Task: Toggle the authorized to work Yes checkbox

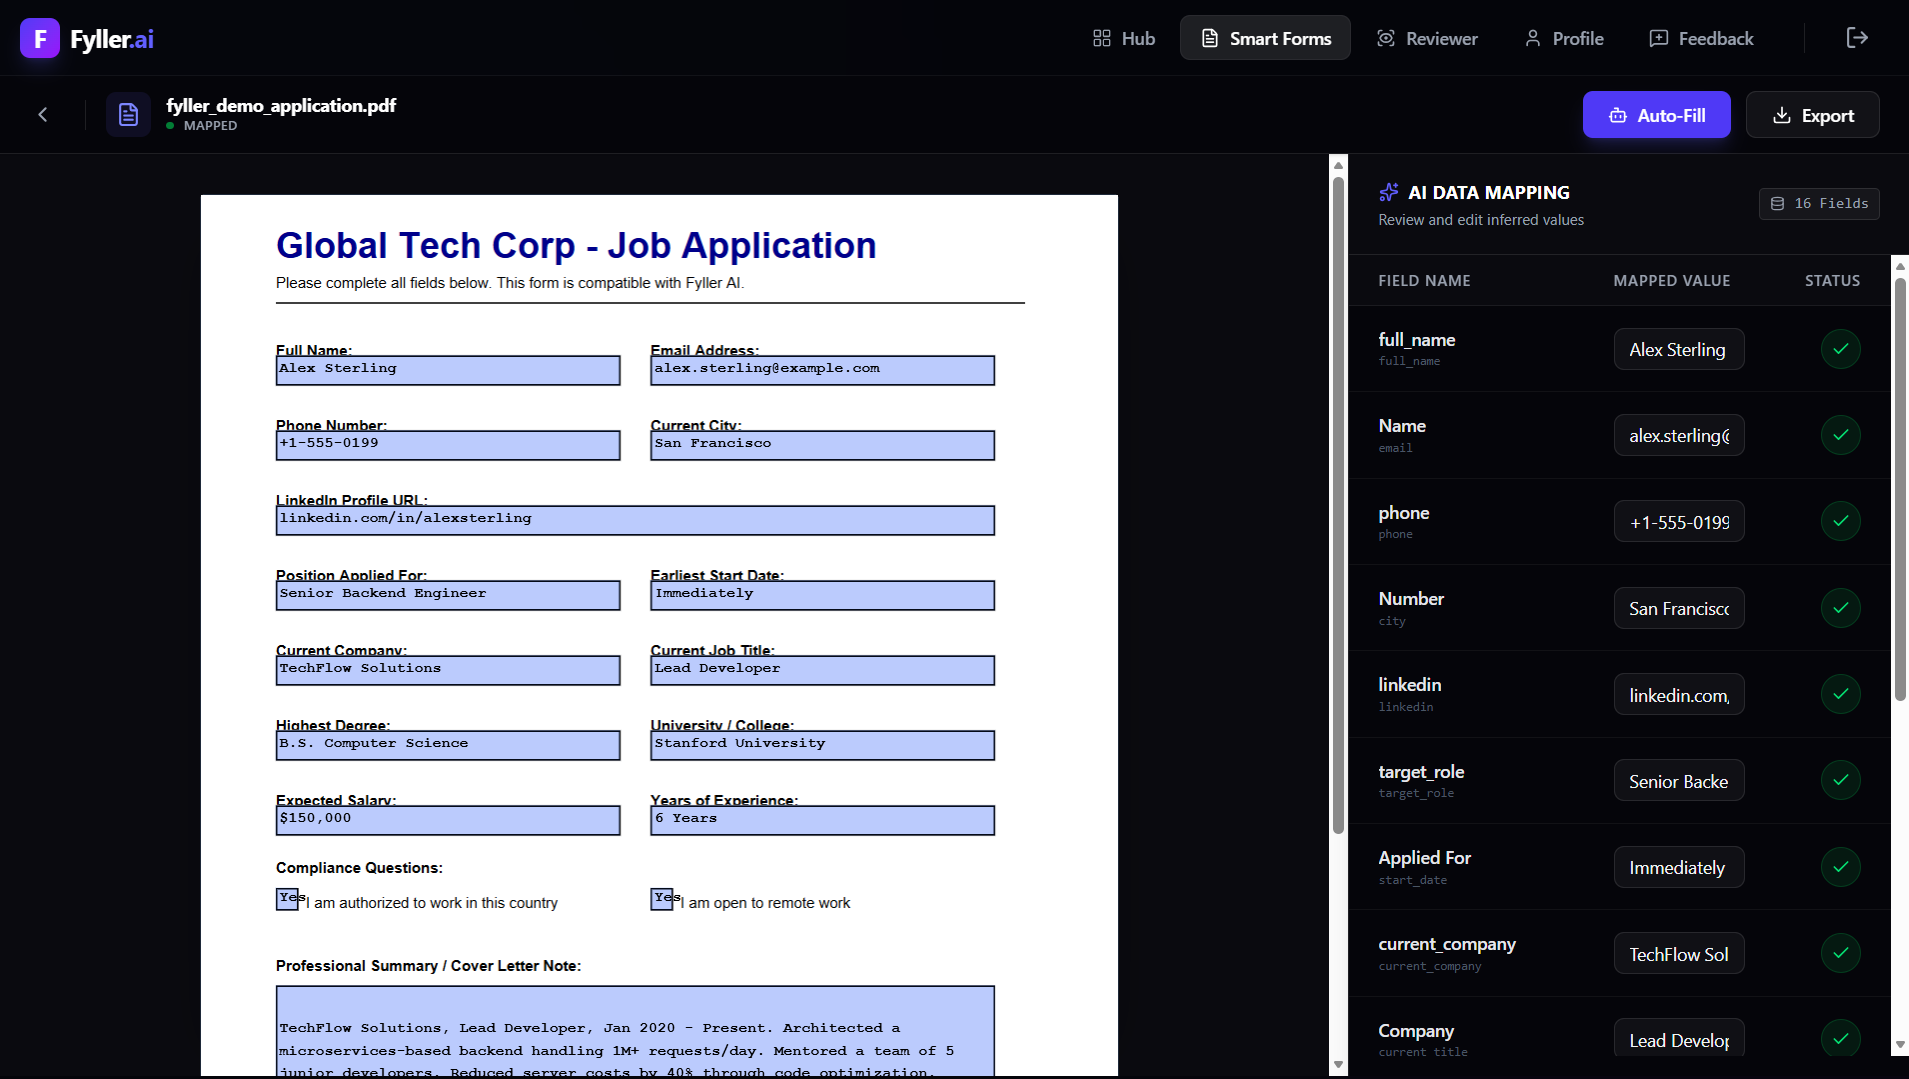Action: click(x=286, y=898)
